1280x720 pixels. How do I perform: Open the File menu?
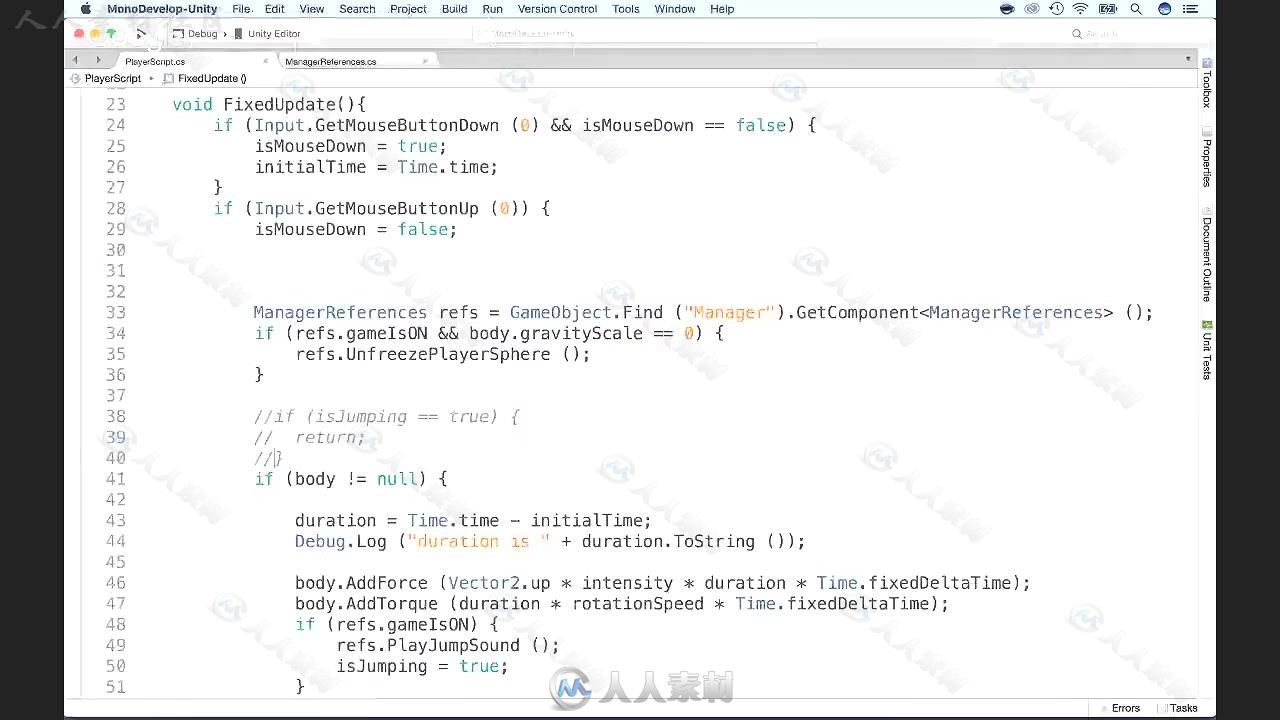point(242,9)
